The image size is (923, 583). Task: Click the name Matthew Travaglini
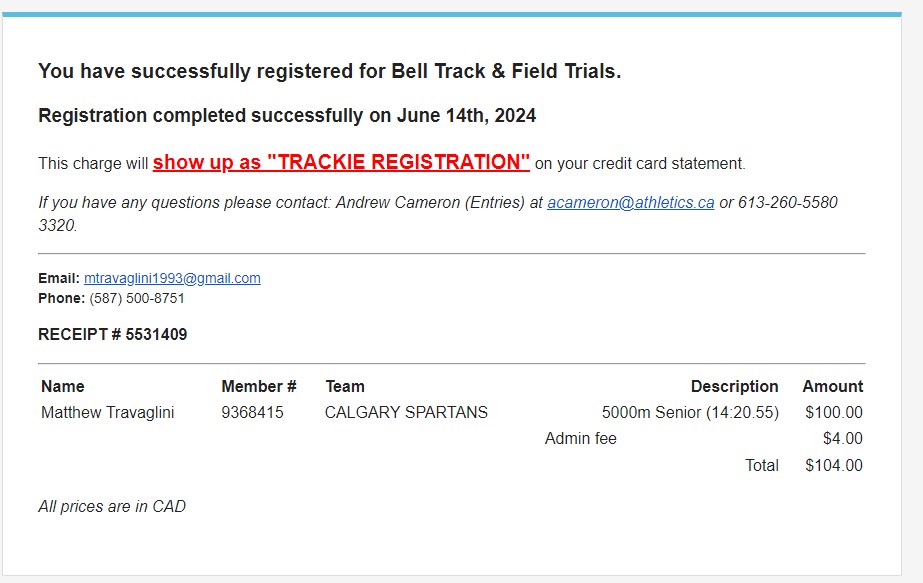tap(107, 412)
